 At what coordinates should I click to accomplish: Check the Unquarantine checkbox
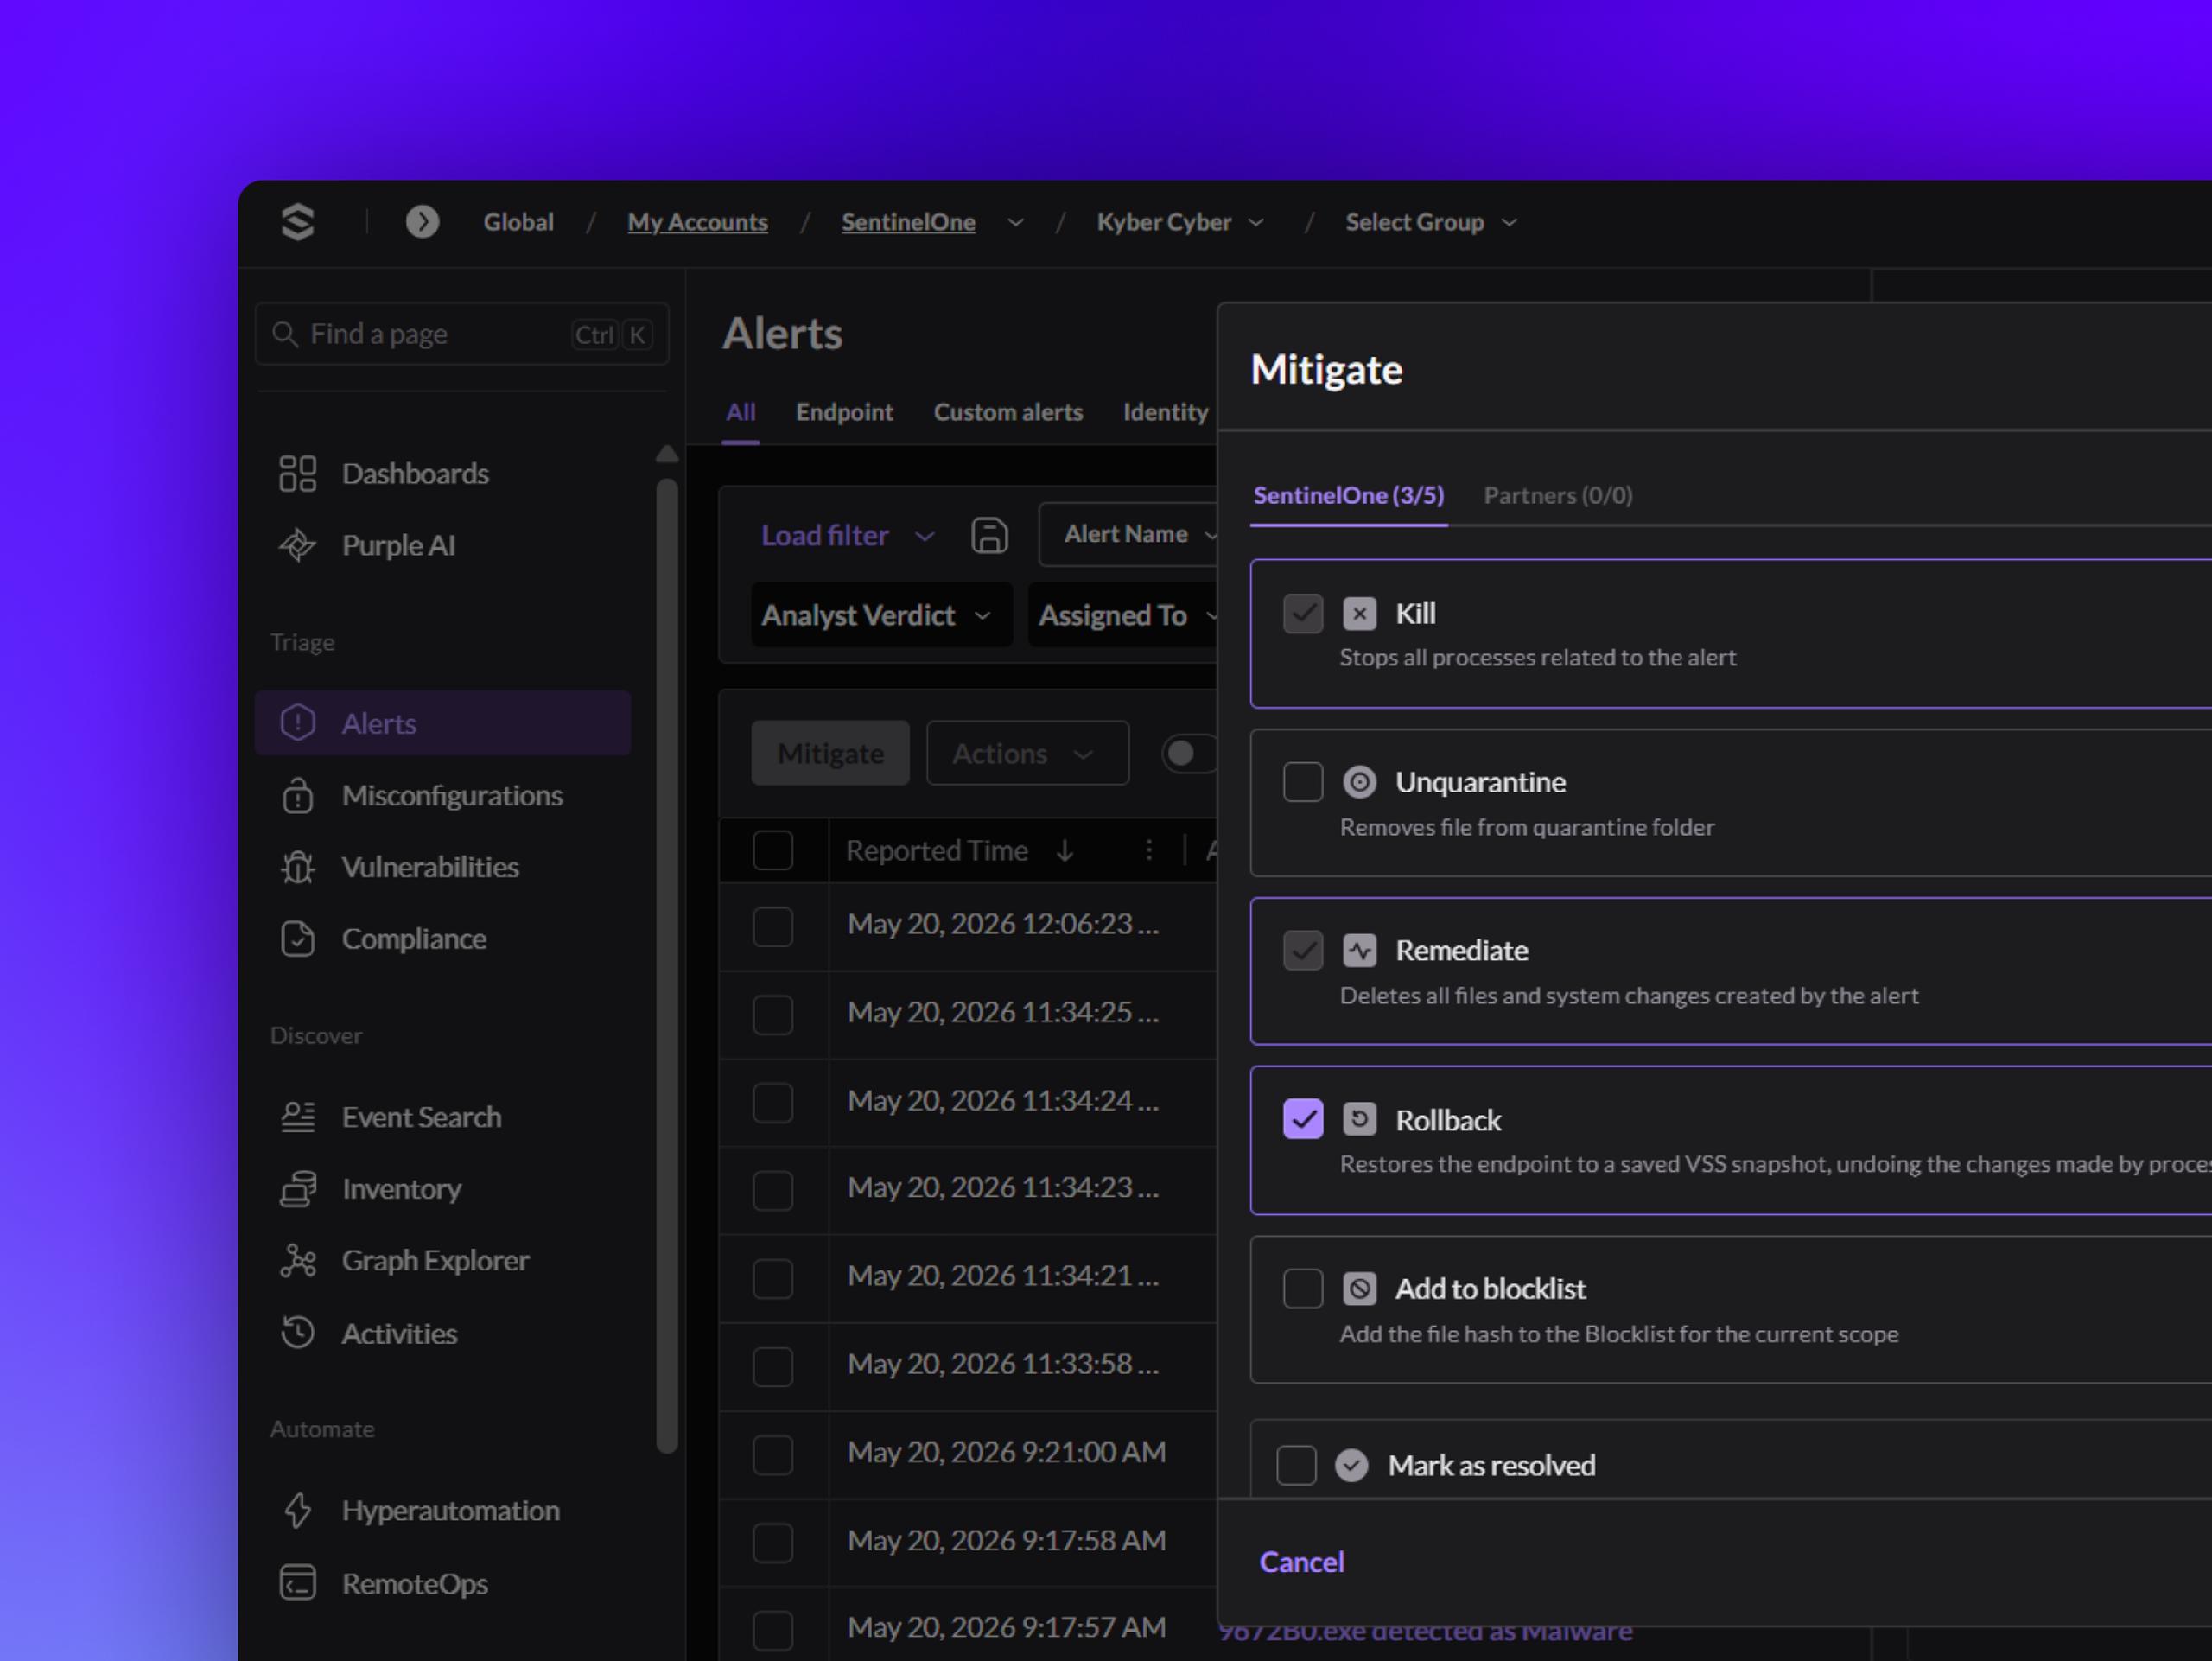click(1303, 781)
